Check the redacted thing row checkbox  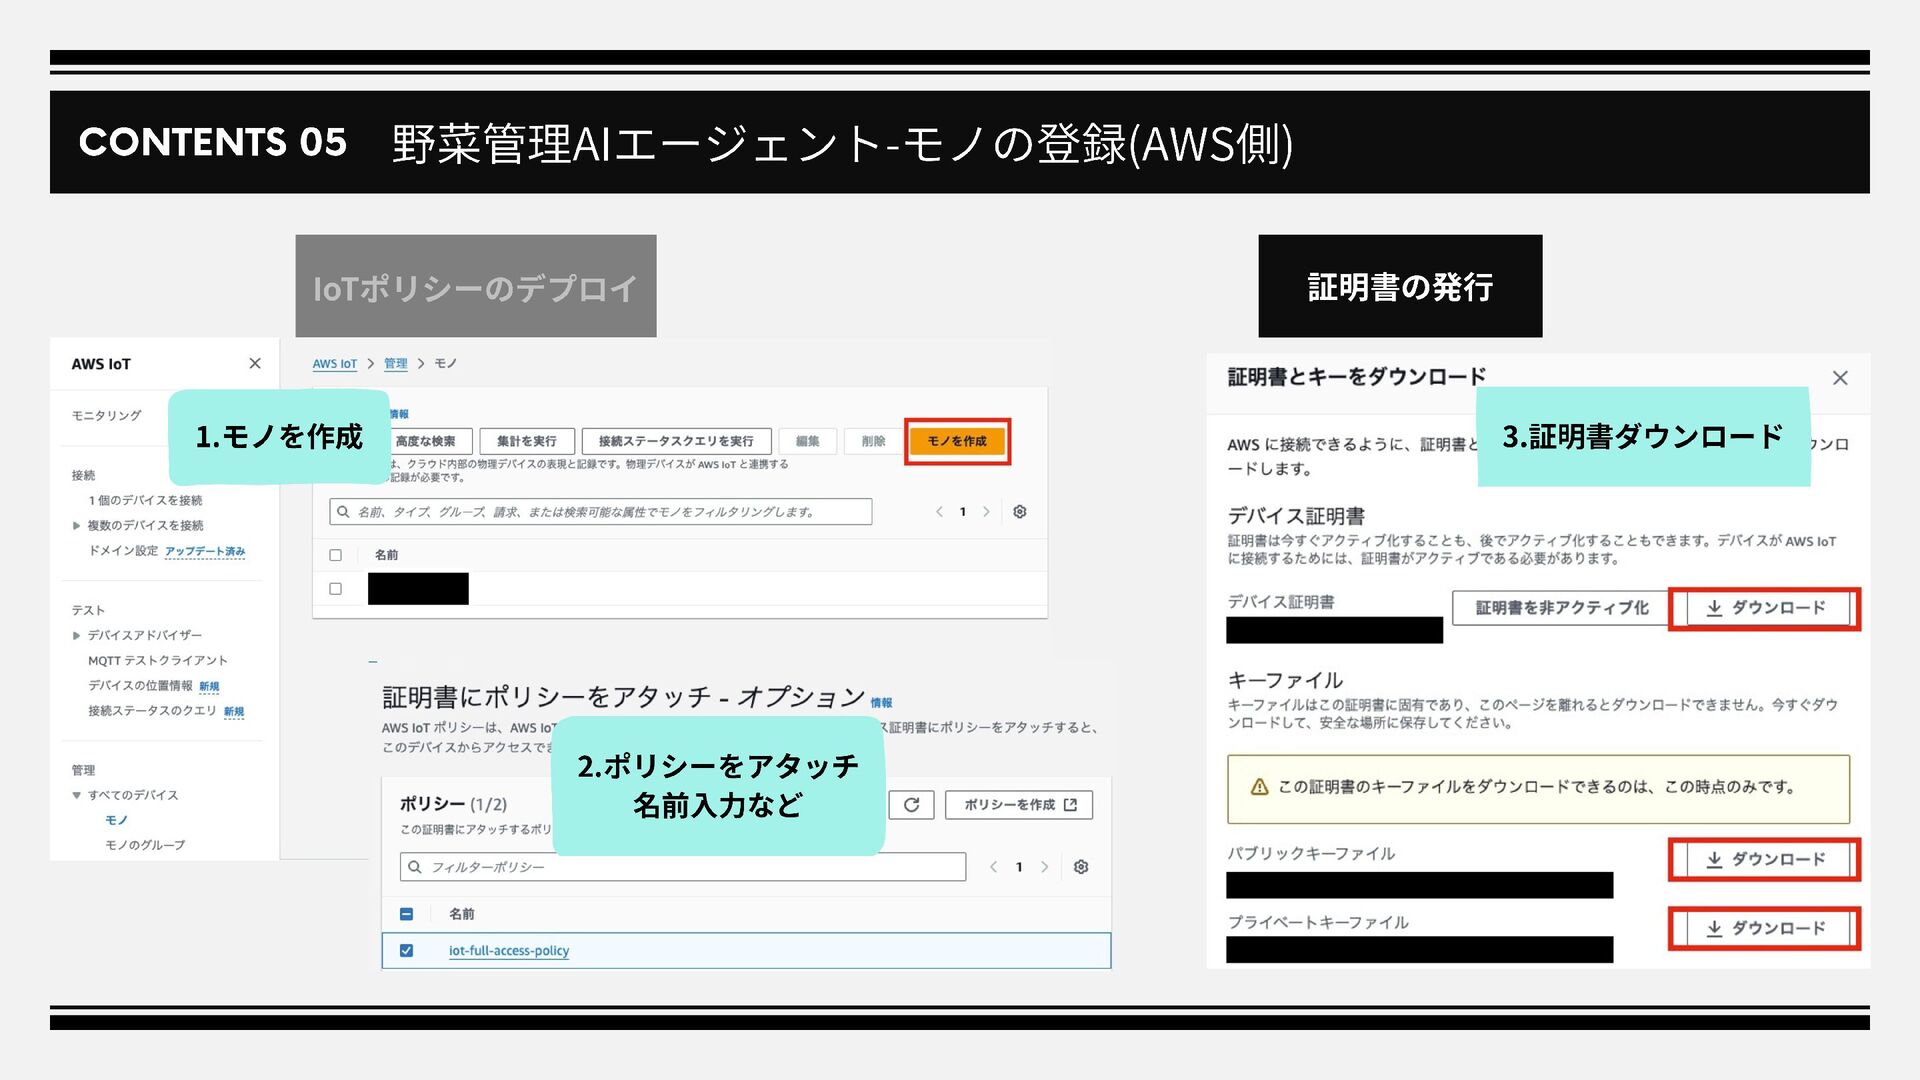[336, 589]
